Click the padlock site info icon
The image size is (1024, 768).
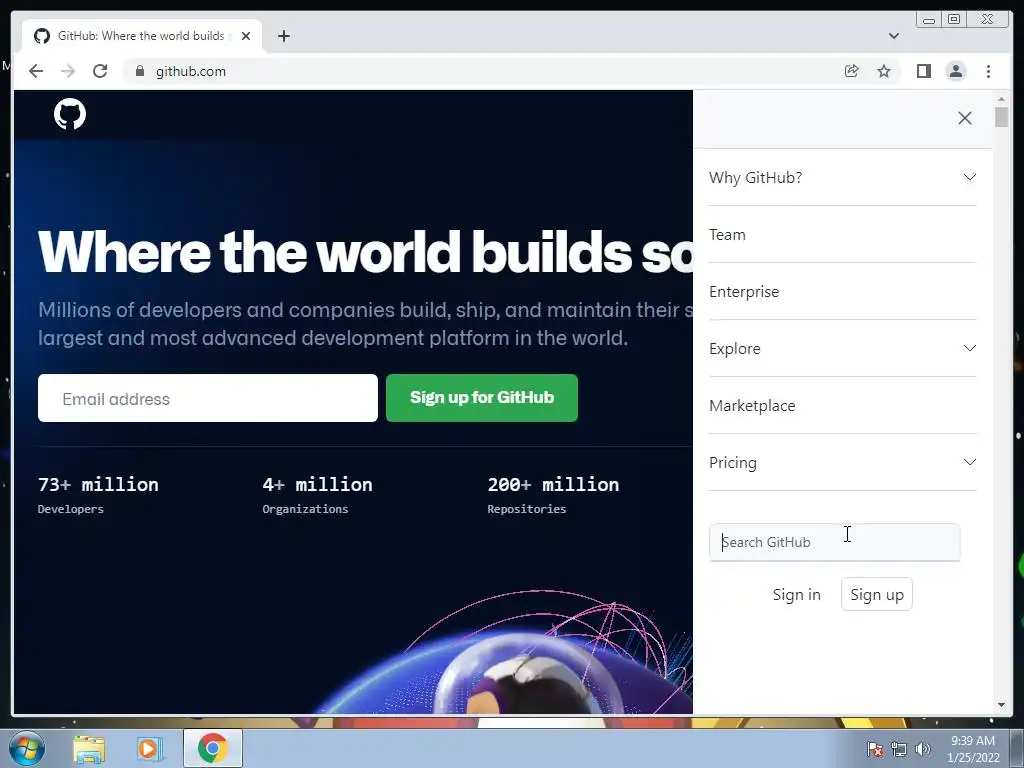(x=139, y=71)
